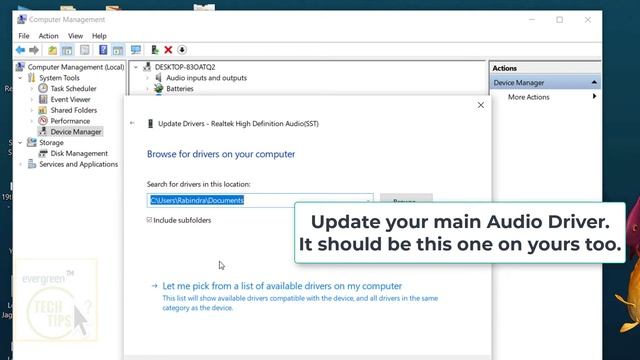Screen dimensions: 640x360
Task: Open the File menu
Action: coord(24,36)
